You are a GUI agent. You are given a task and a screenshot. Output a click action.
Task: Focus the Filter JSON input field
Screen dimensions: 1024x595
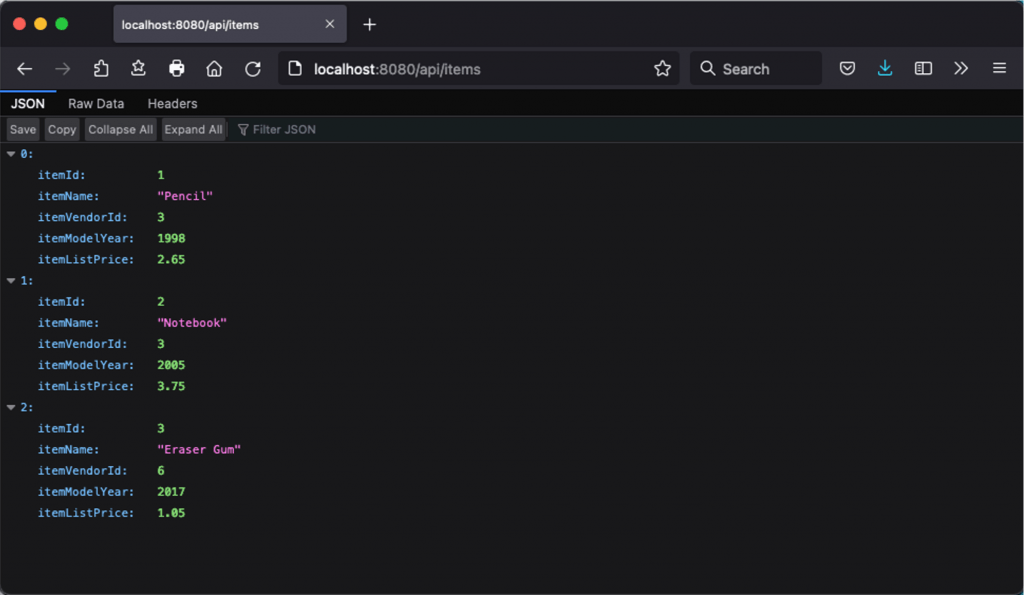point(284,130)
